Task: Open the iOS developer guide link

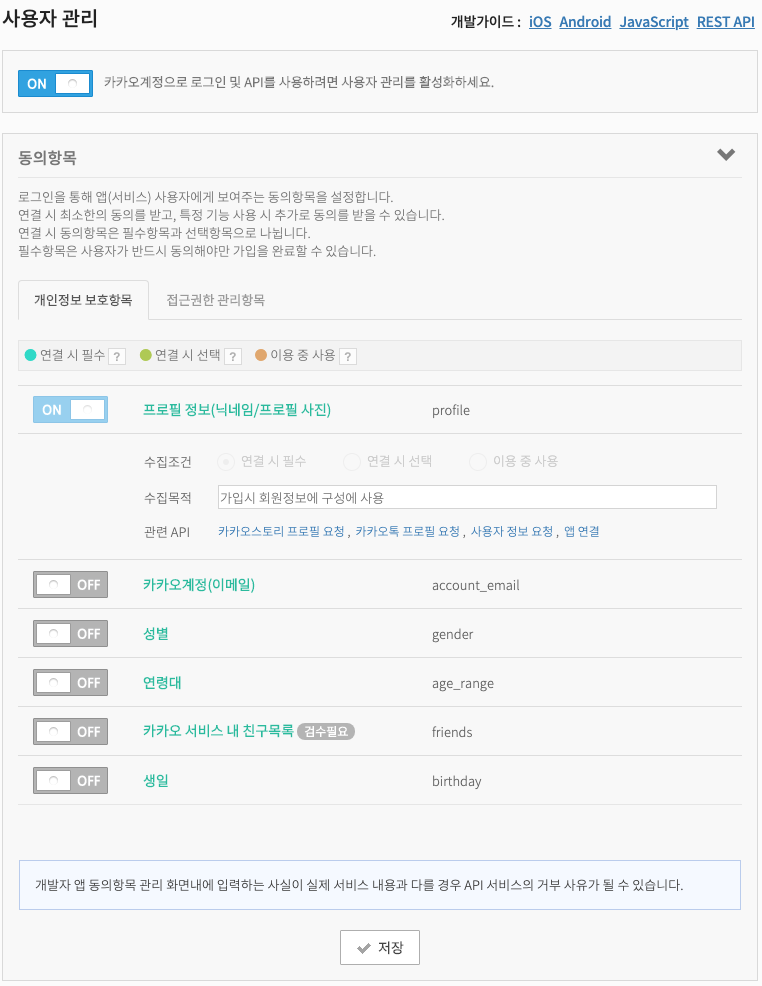Action: [x=540, y=22]
